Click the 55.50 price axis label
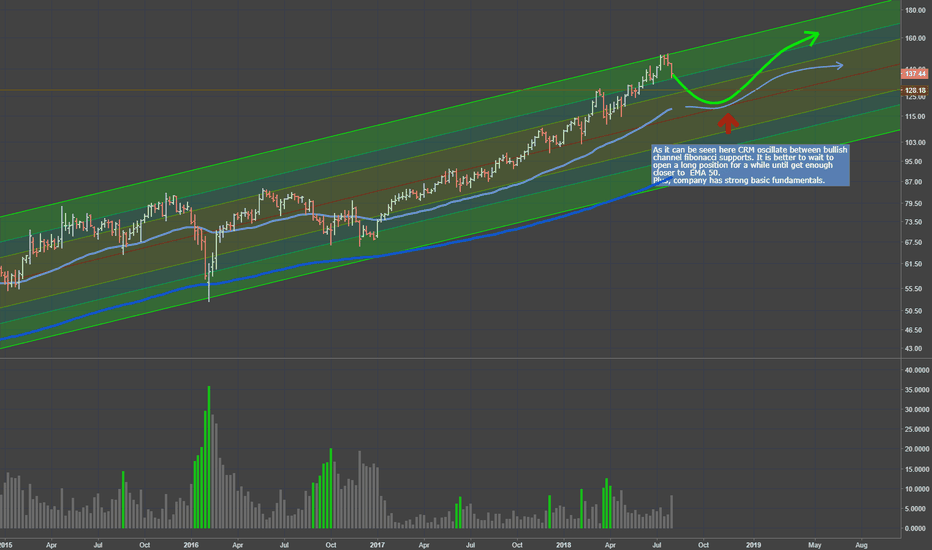The width and height of the screenshot is (932, 550). point(915,289)
